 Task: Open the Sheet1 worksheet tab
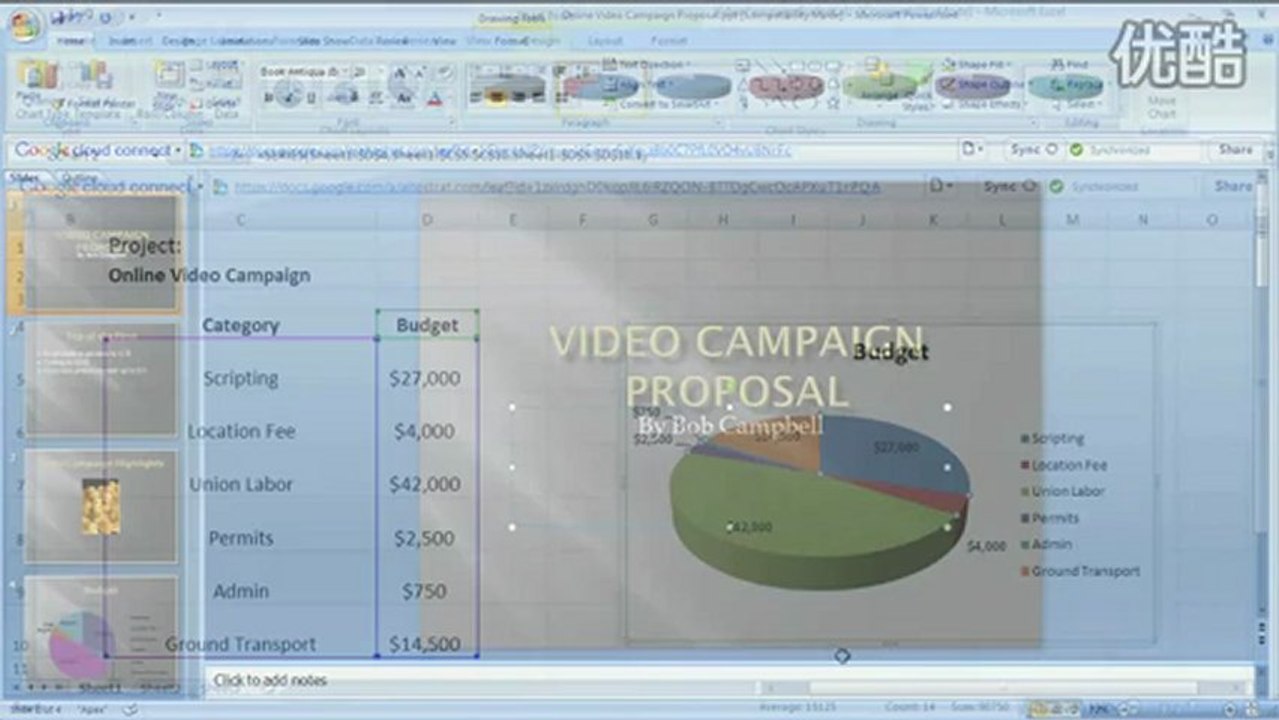pos(100,688)
